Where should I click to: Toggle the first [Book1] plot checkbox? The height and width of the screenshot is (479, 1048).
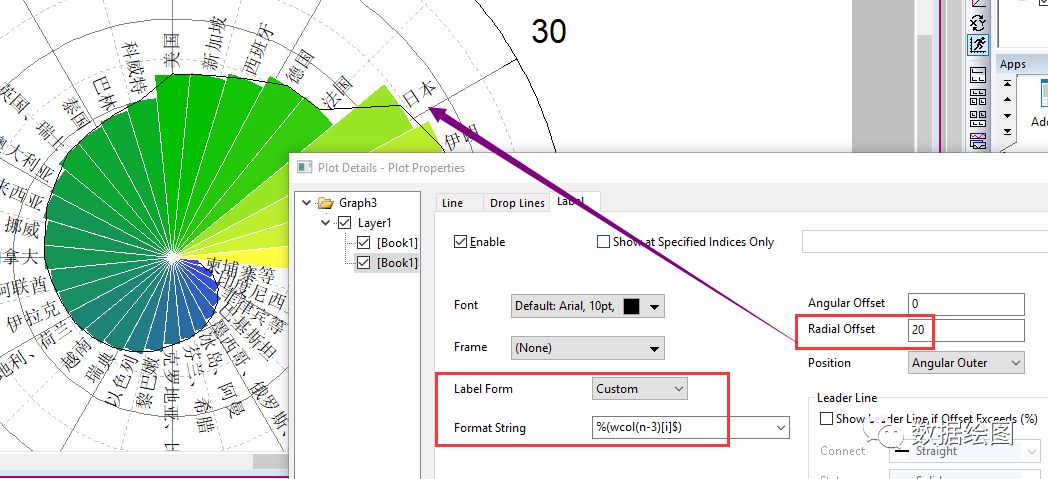[364, 243]
